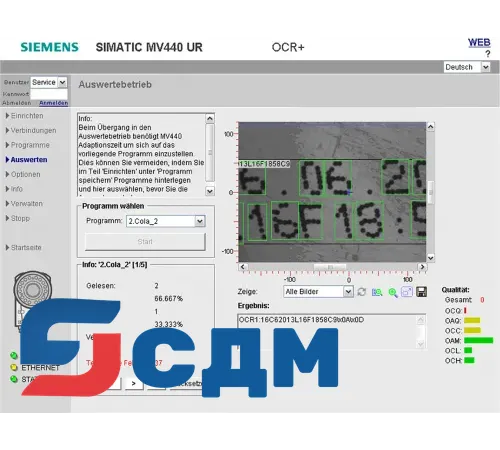Click the Start button
Image resolution: width=500 pixels, height=450 pixels.
pyautogui.click(x=145, y=242)
